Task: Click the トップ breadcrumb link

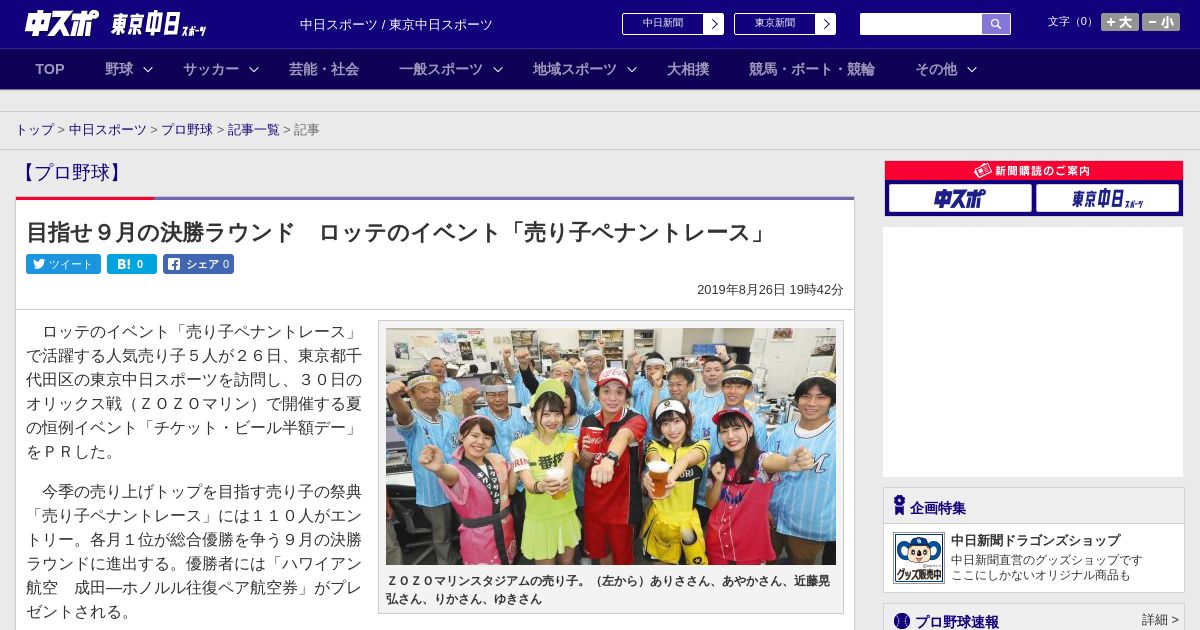Action: pos(35,130)
